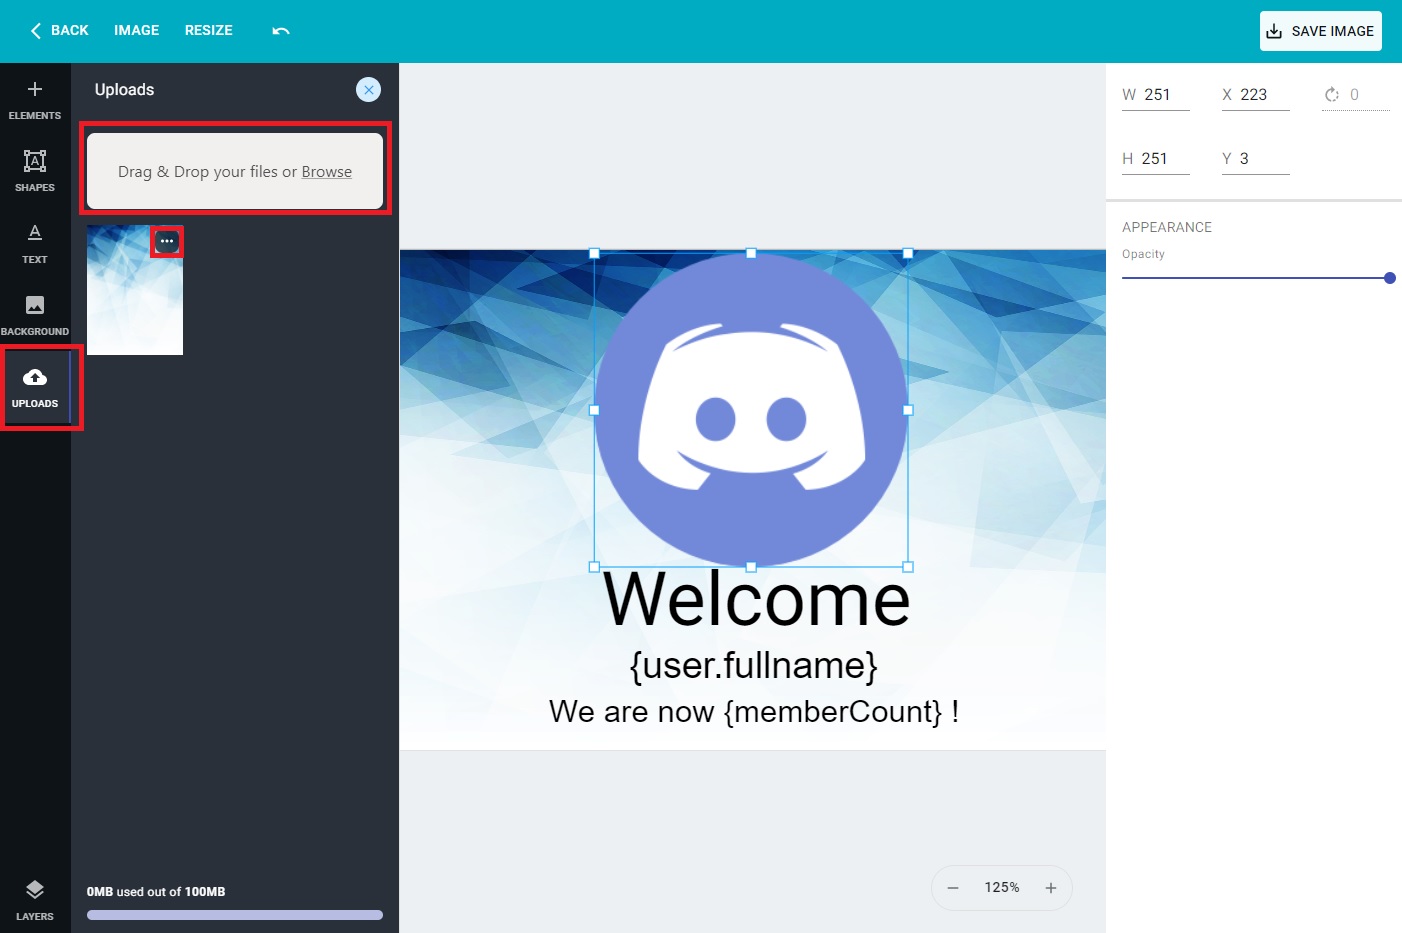The height and width of the screenshot is (933, 1402).
Task: Click the storage usage progress bar
Action: [x=235, y=915]
